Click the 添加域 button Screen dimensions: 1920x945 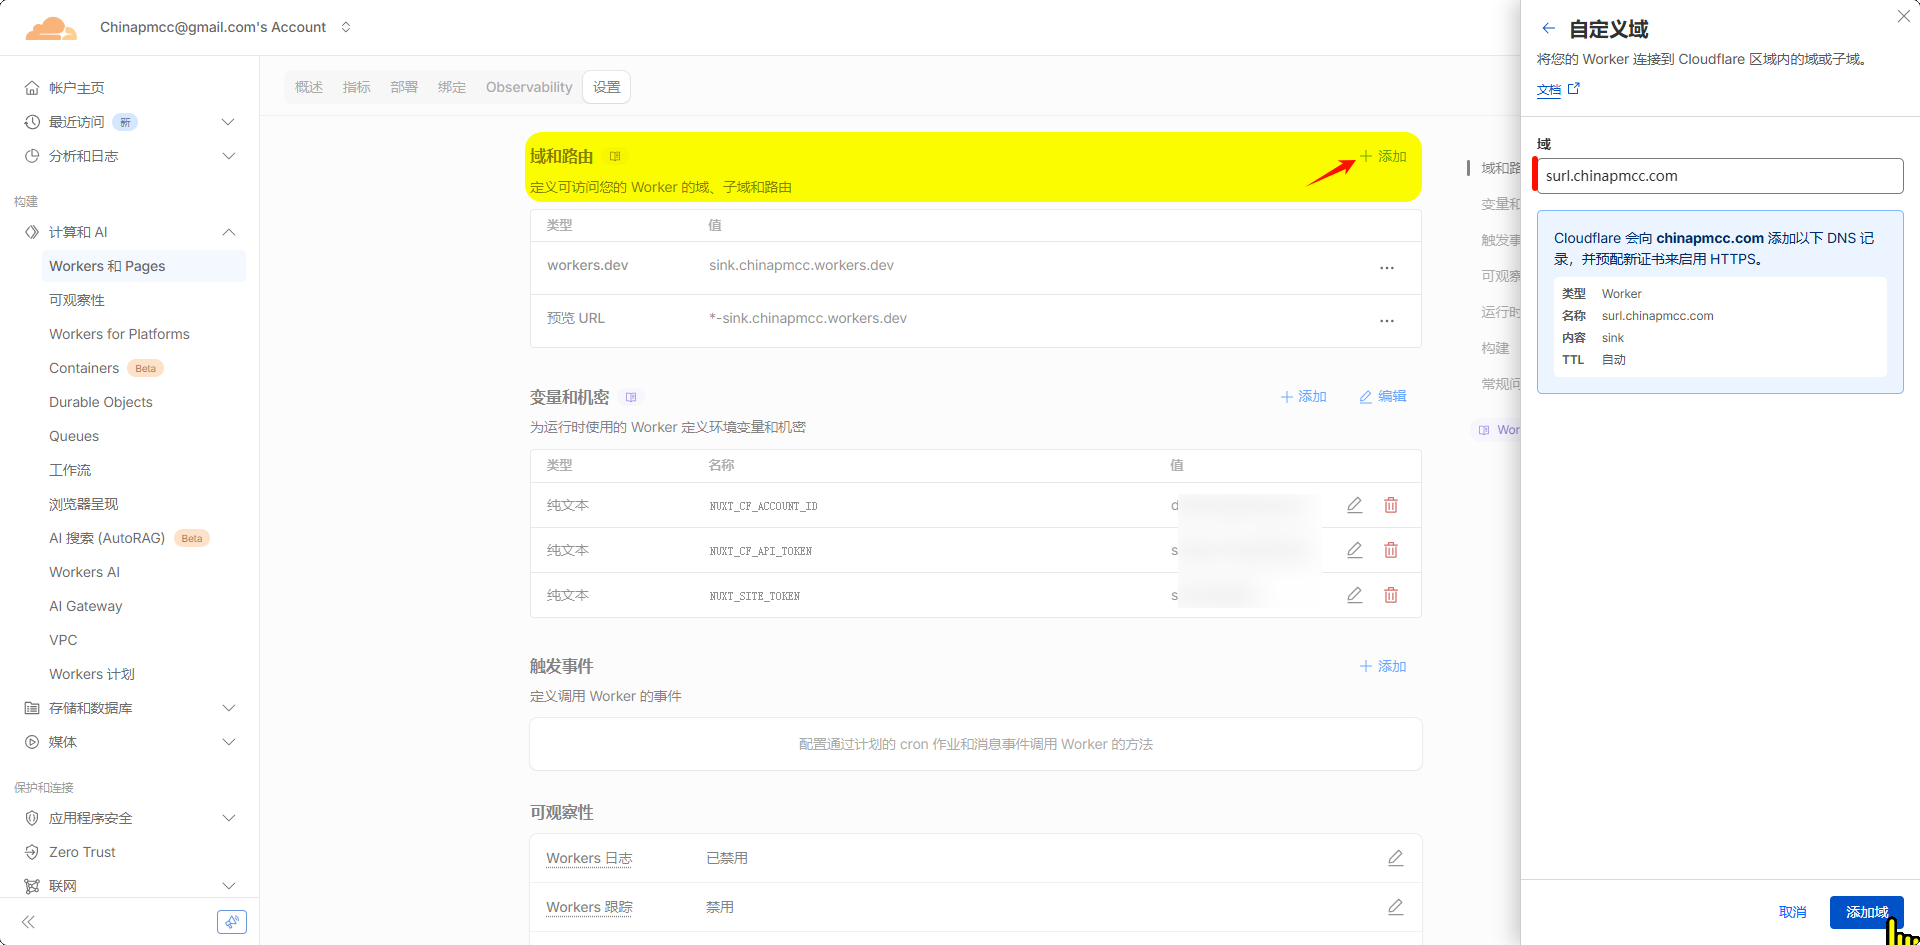[x=1866, y=912]
